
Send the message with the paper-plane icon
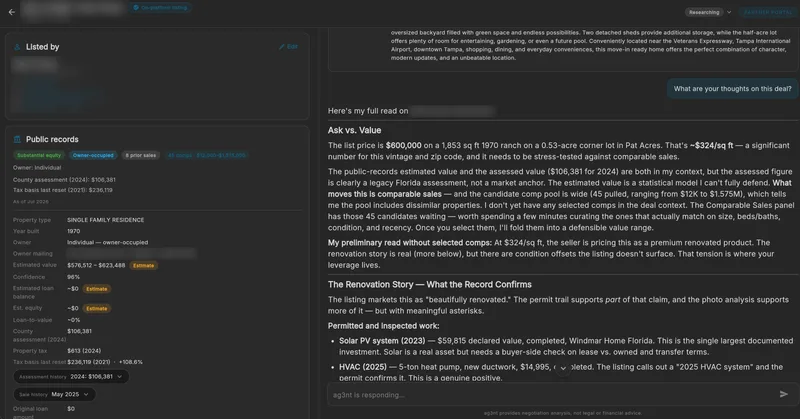[x=784, y=394]
